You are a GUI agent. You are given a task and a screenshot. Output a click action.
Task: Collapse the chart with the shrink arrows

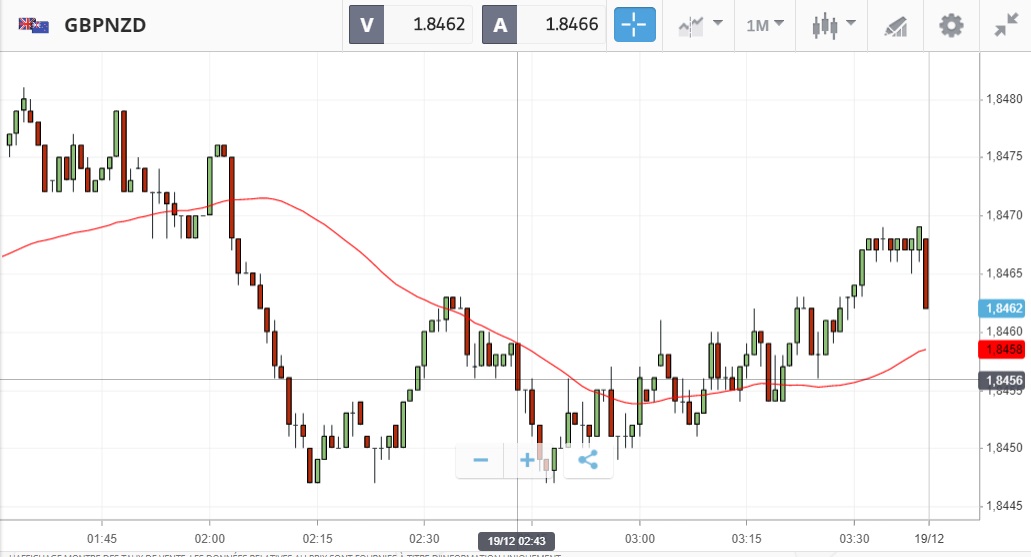tap(1005, 25)
